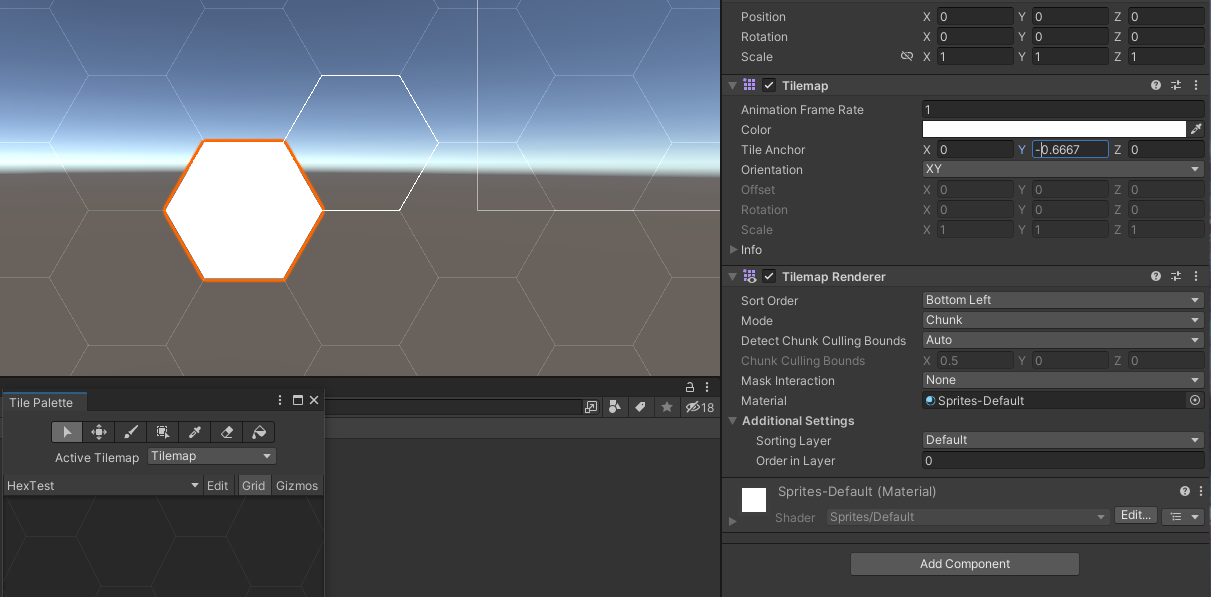Open the Material object picker circle
This screenshot has width=1211, height=597.
pyautogui.click(x=1194, y=400)
